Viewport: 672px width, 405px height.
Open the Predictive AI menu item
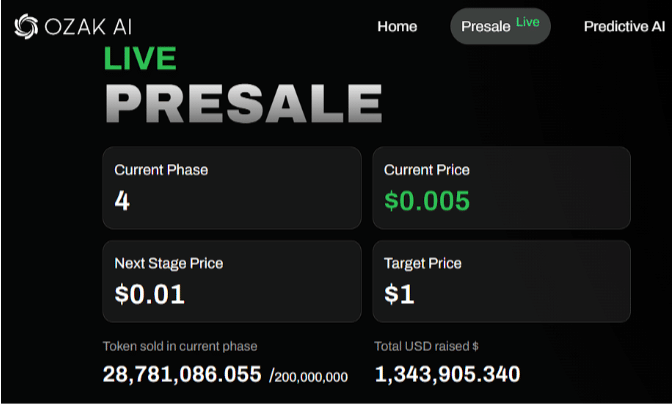point(624,27)
